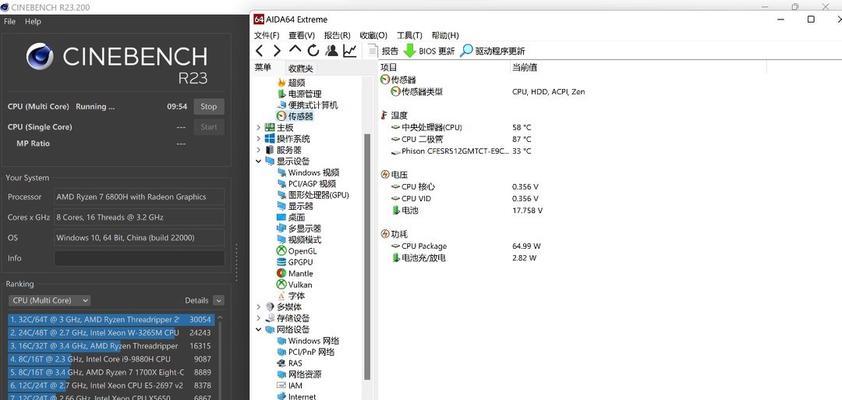Stop the Cinebench multi core test
This screenshot has height=400, width=842.
tap(208, 106)
